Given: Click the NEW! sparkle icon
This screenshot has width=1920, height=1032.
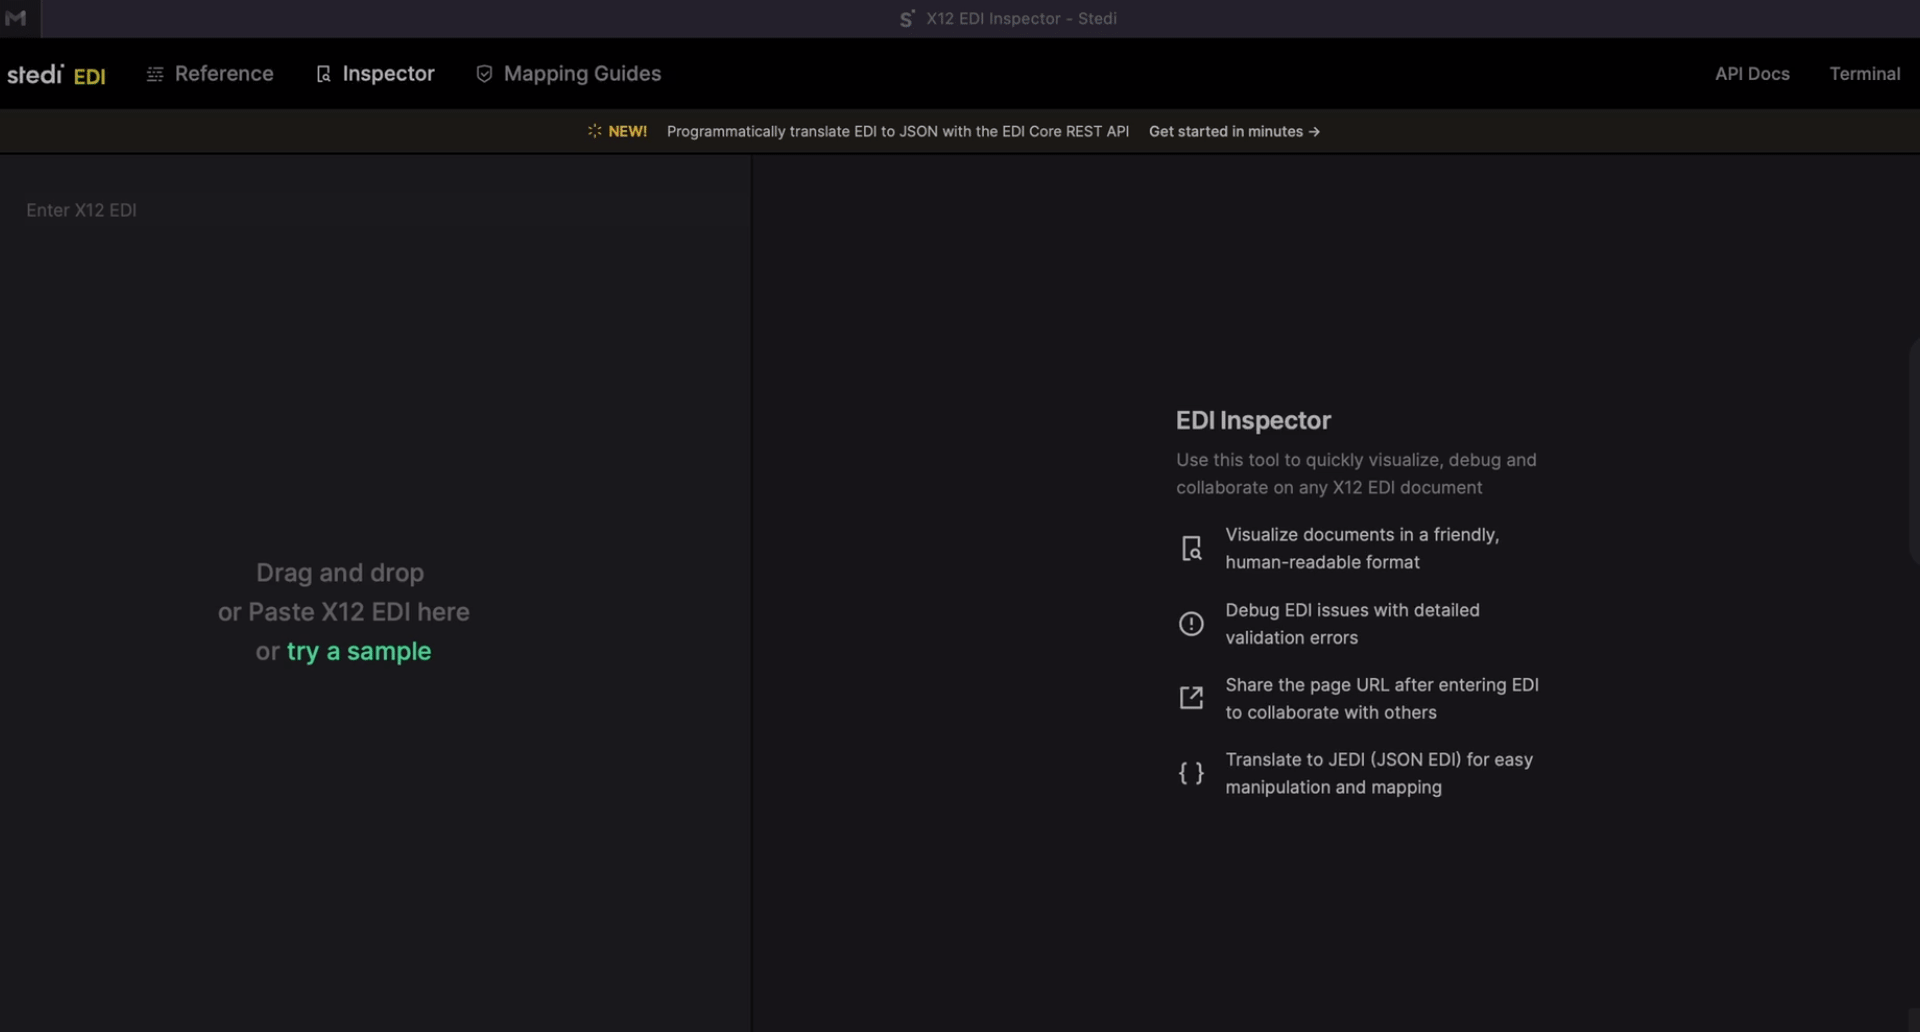Looking at the screenshot, I should point(594,131).
